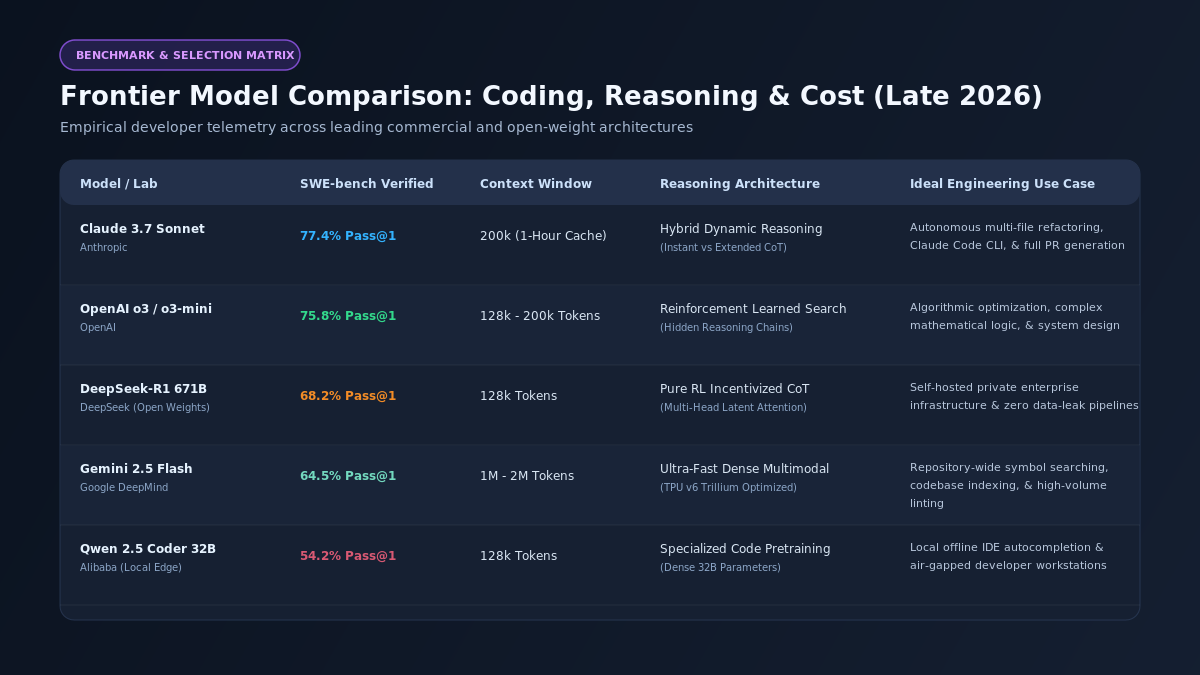
Task: Click the "68.2% Pass@1" score
Action: [348, 396]
